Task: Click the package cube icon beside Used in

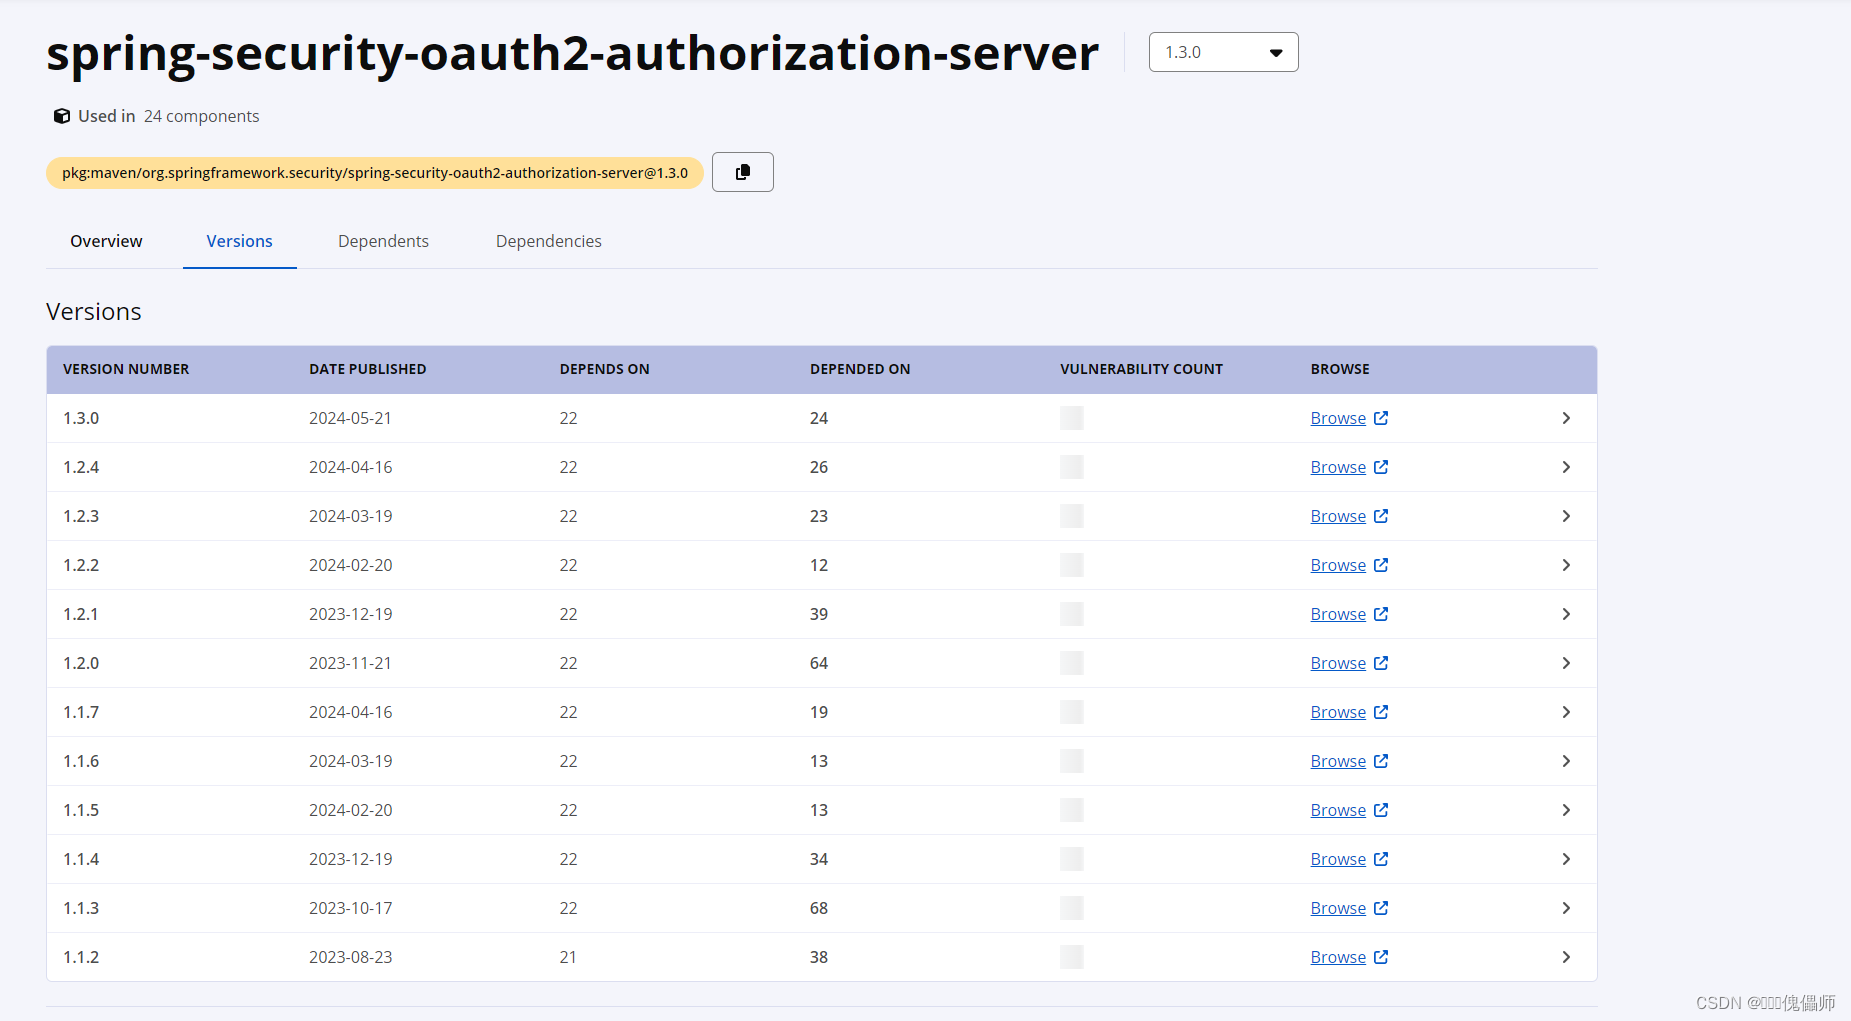Action: tap(61, 116)
